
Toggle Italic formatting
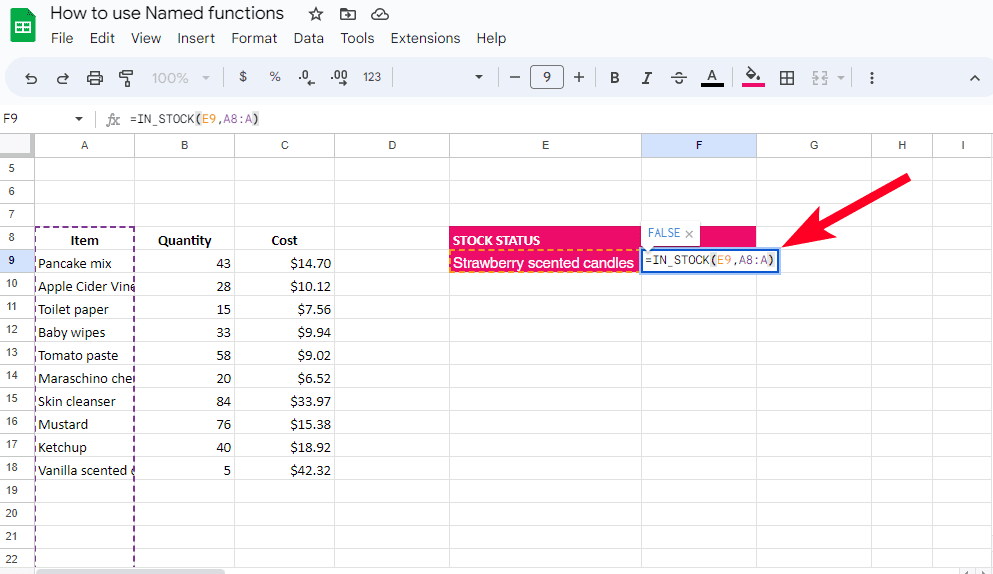click(x=646, y=78)
